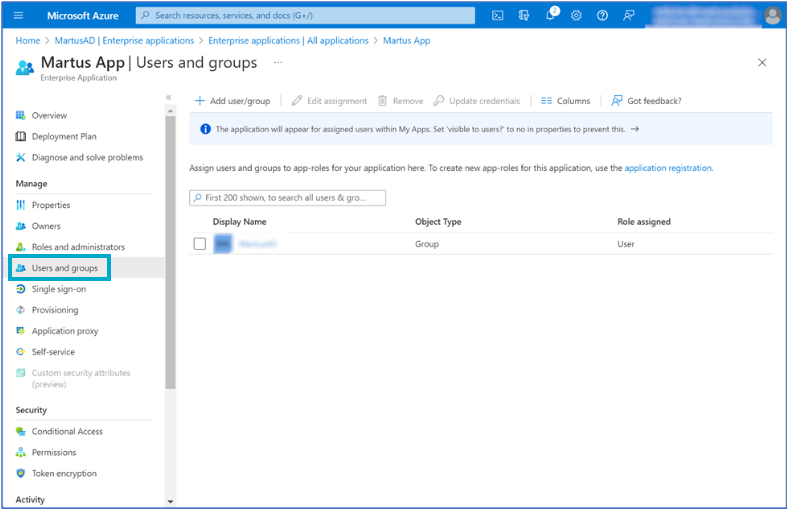Click the Application proxy icon

click(x=21, y=331)
